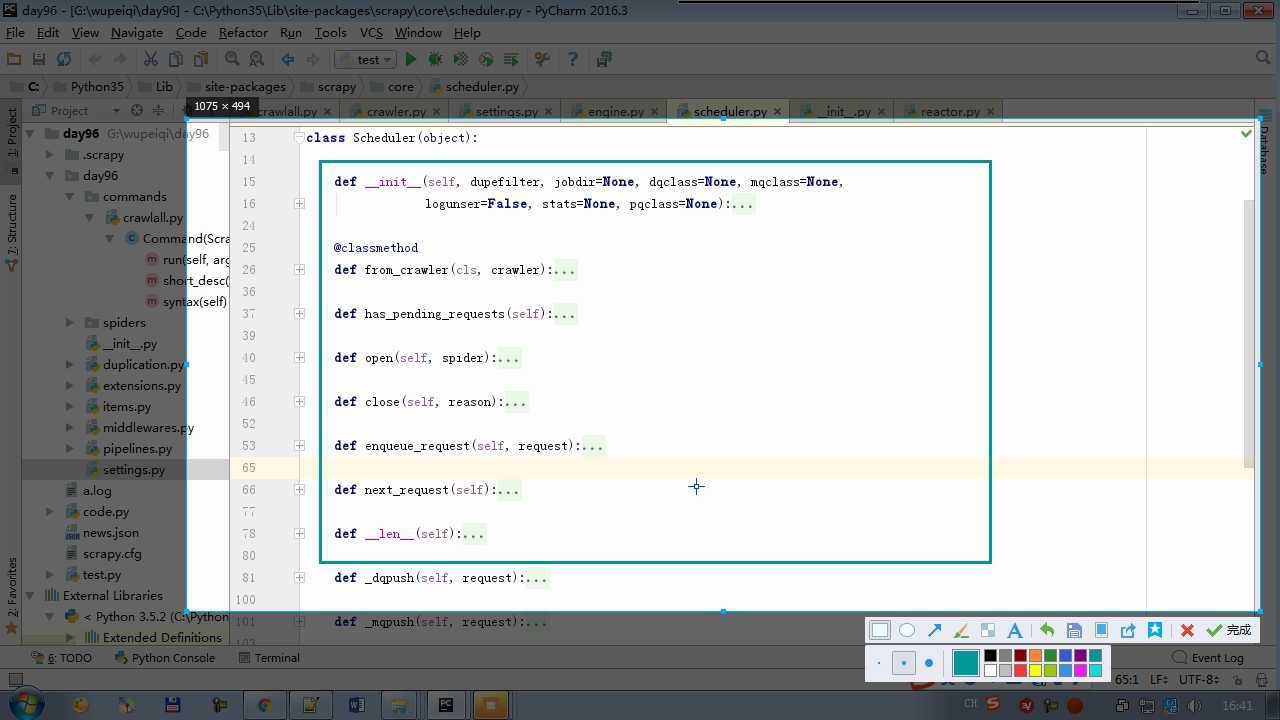Click 完成 to finish the screenshot
1280x720 pixels.
[x=1229, y=630]
